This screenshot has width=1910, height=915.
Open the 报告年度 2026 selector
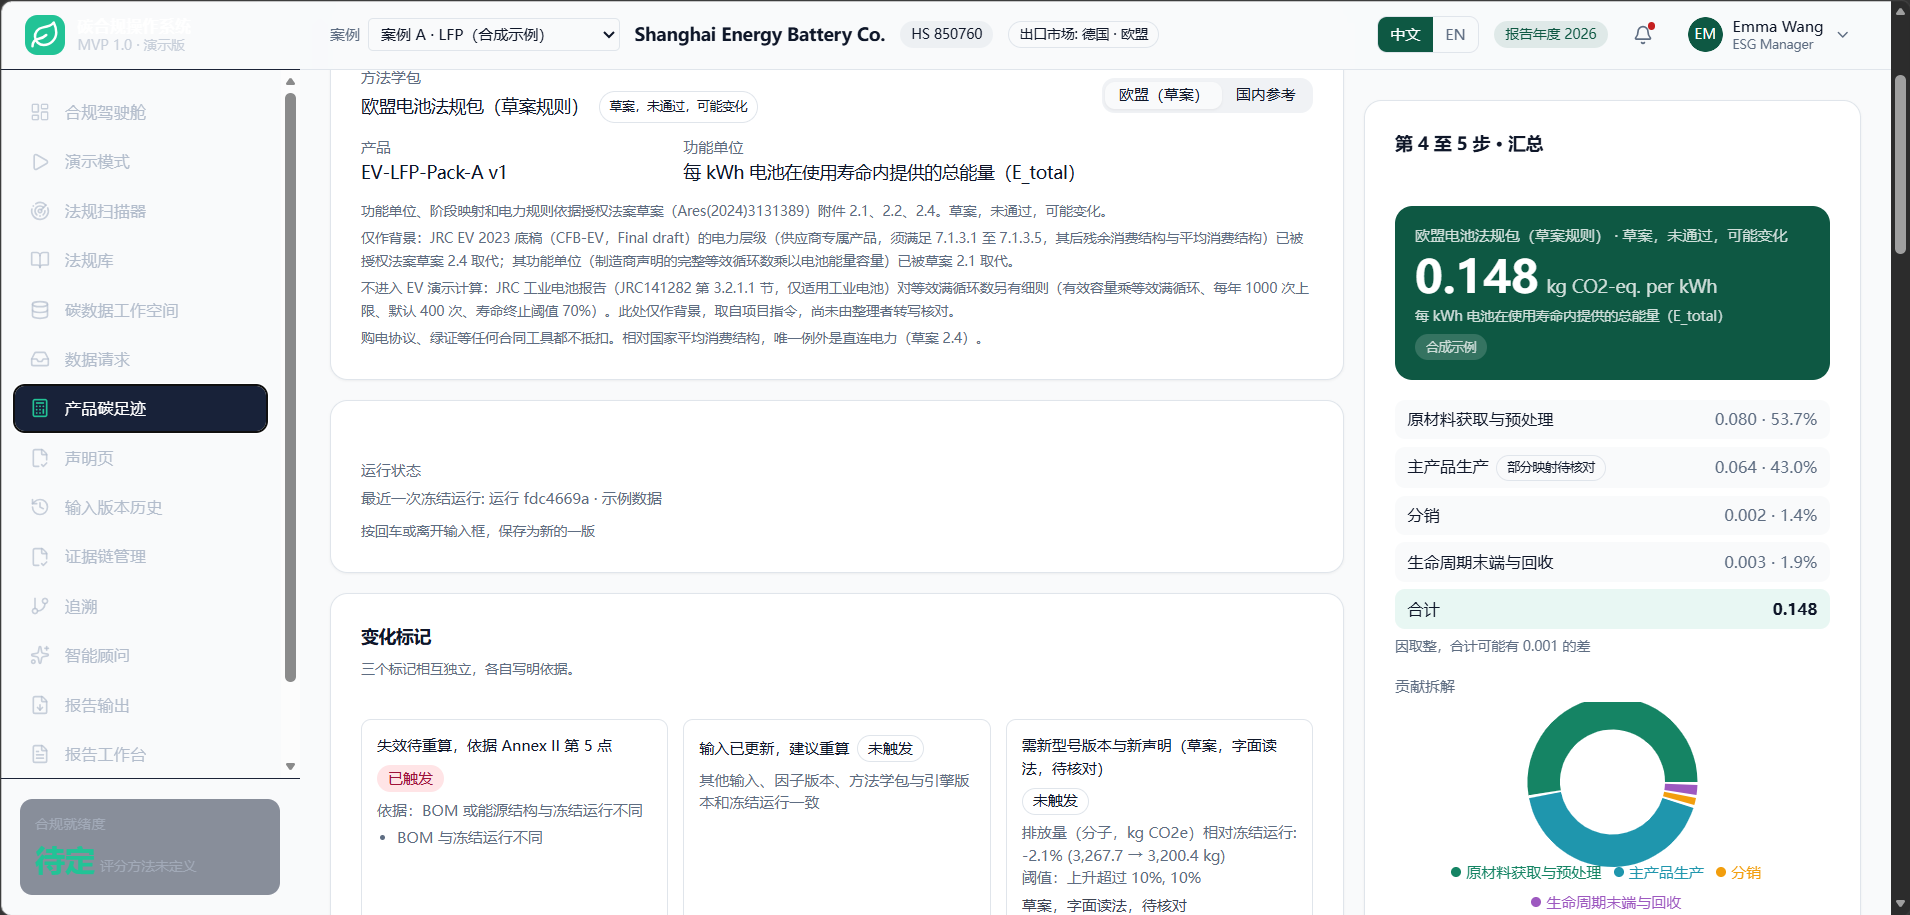click(x=1550, y=34)
